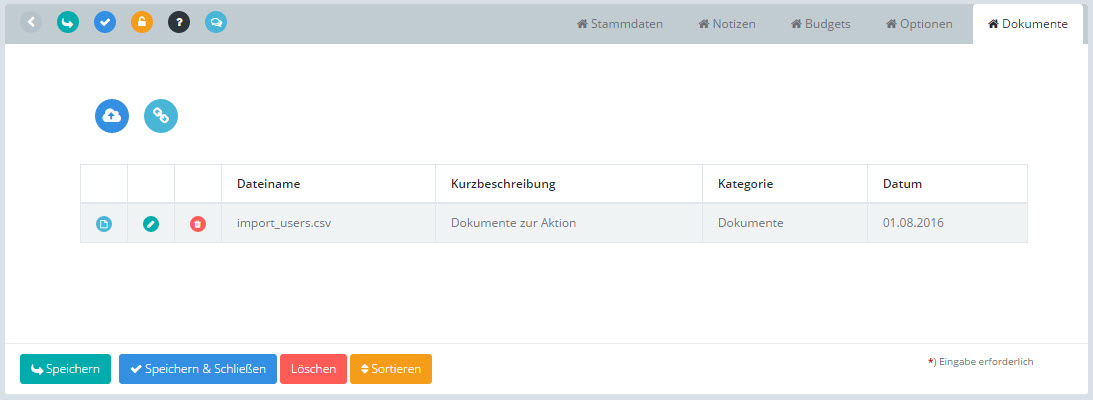Viewport: 1093px width, 400px height.
Task: Open the chat bubbles icon in top bar
Action: click(216, 22)
